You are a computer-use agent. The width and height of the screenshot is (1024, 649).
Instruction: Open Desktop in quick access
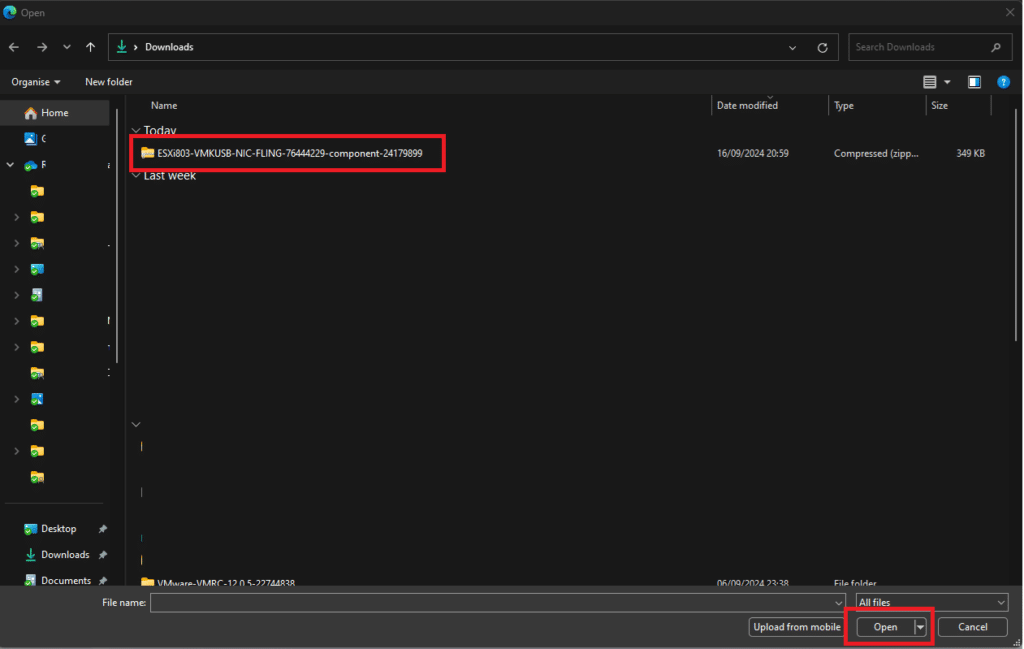58,529
